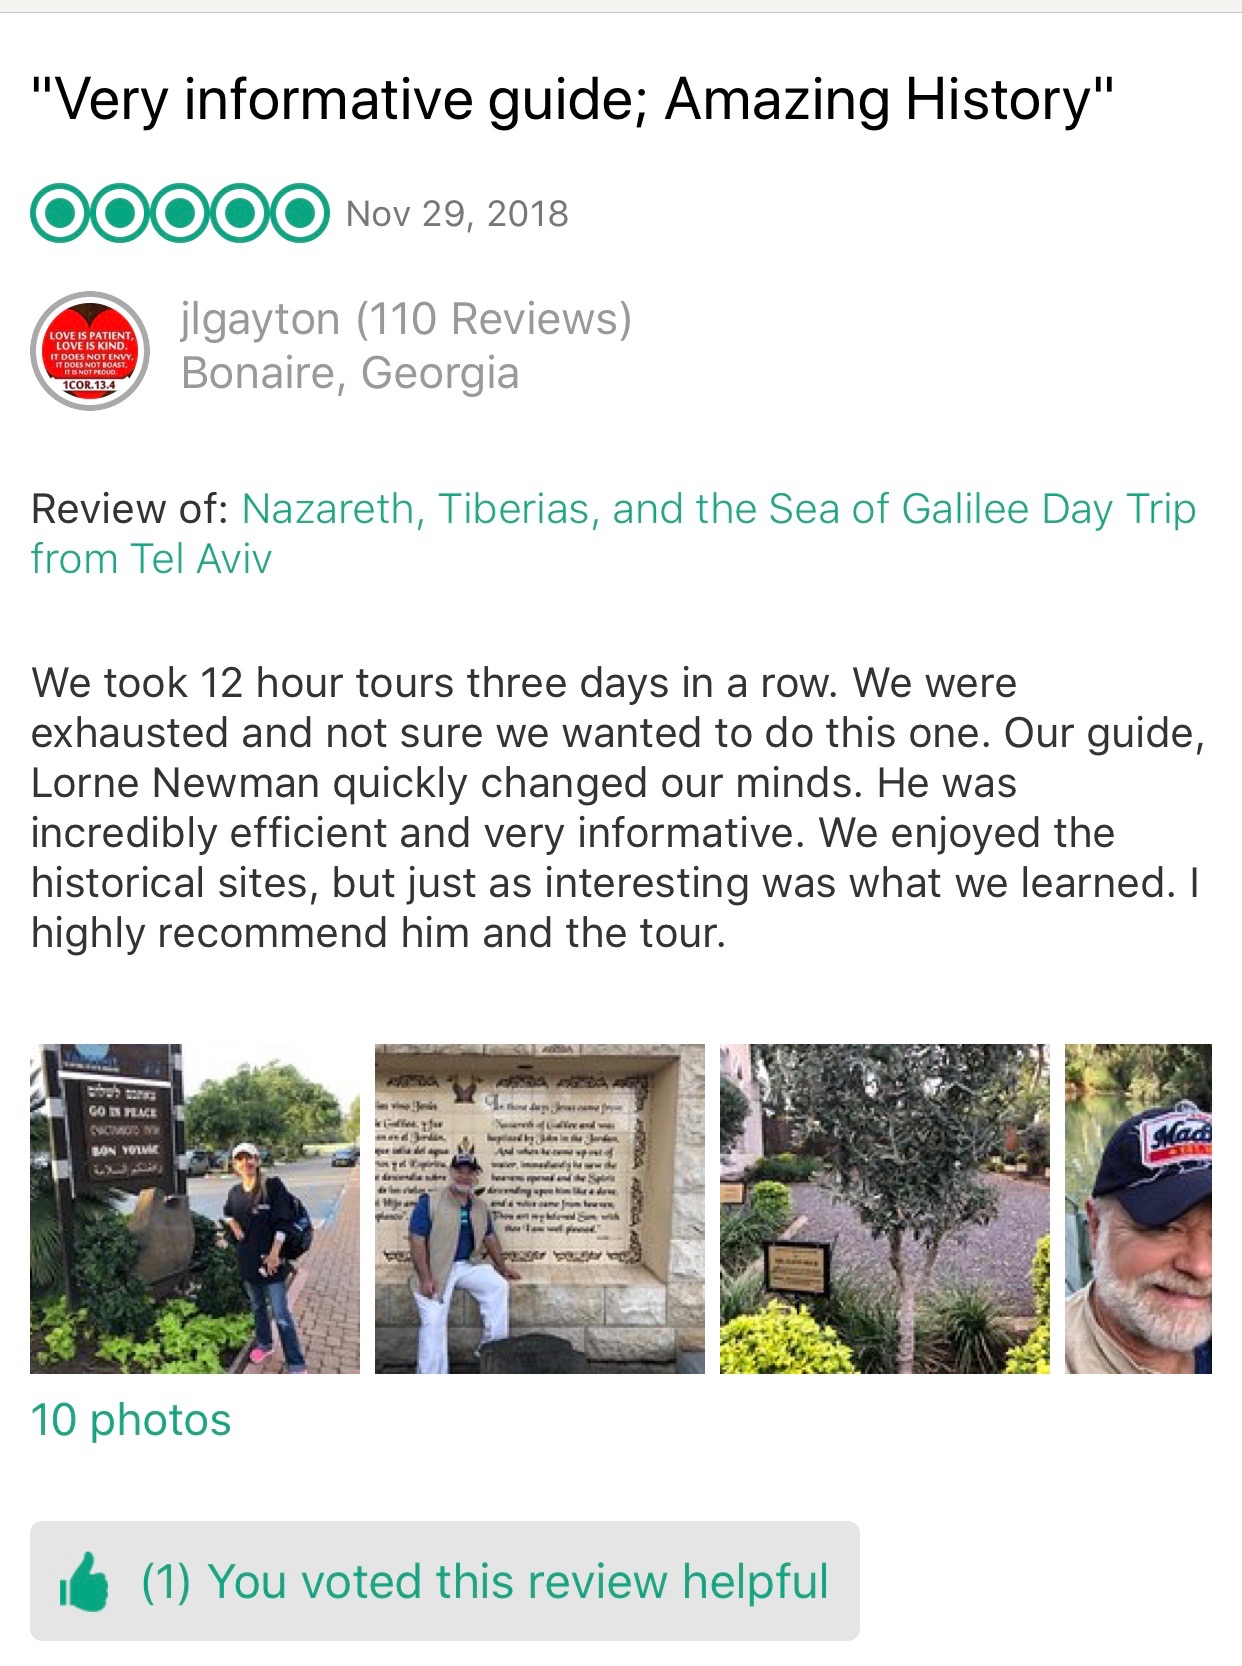Open the woman by Go In Peace sign photo
Screen dimensions: 1242x1666
click(195, 1208)
